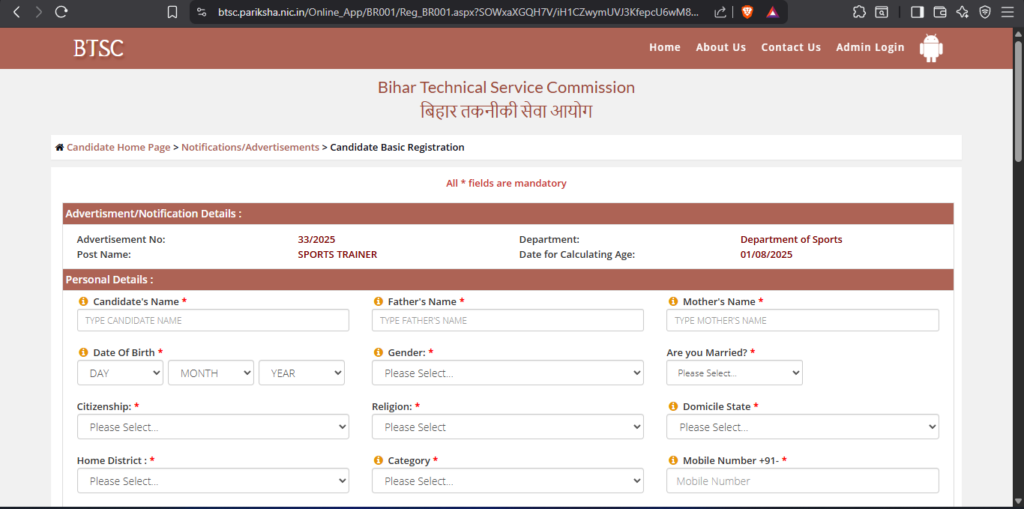Viewport: 1024px width, 509px height.
Task: Click info icon beside Mobile Number label
Action: (x=672, y=461)
